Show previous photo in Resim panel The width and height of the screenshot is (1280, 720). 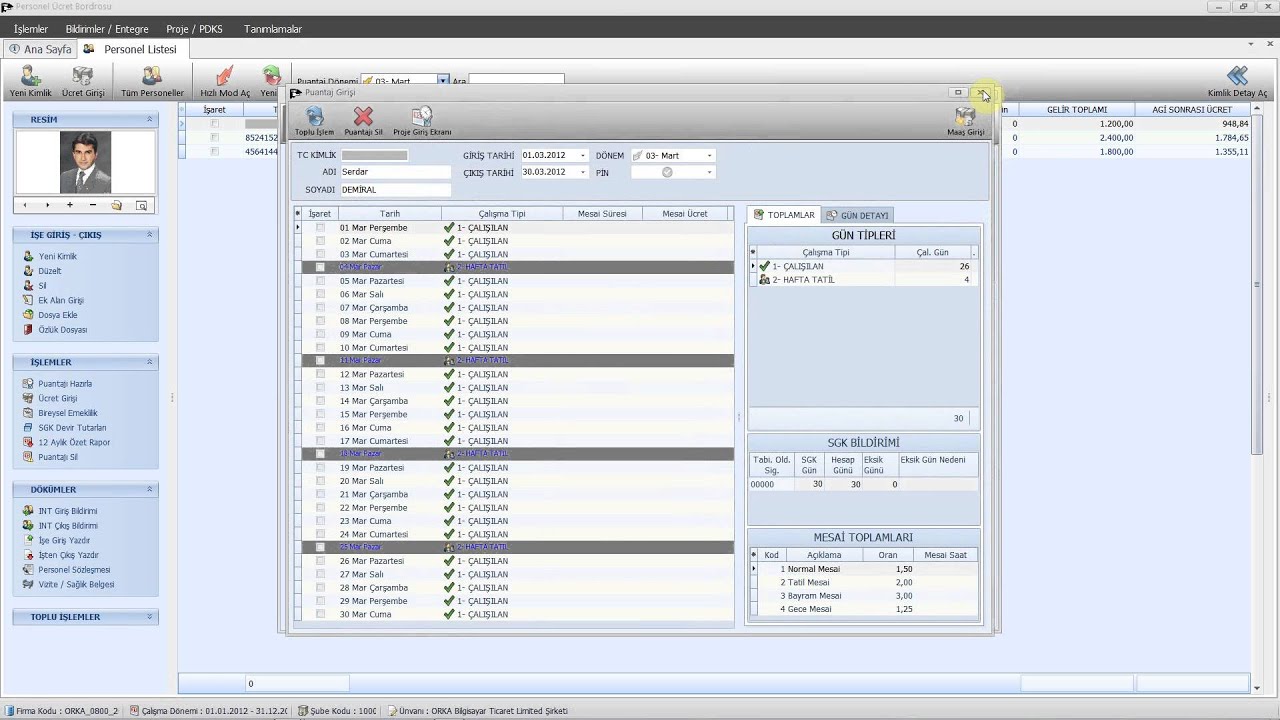pos(24,205)
